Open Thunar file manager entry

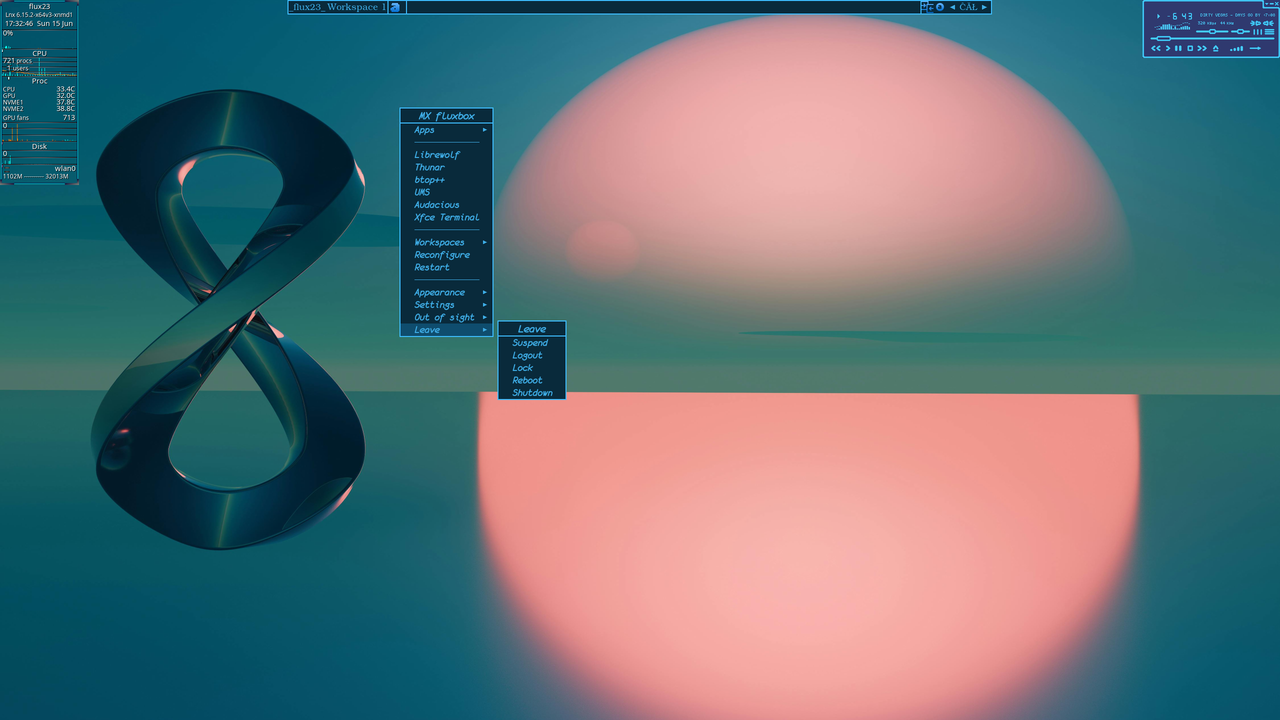446,167
